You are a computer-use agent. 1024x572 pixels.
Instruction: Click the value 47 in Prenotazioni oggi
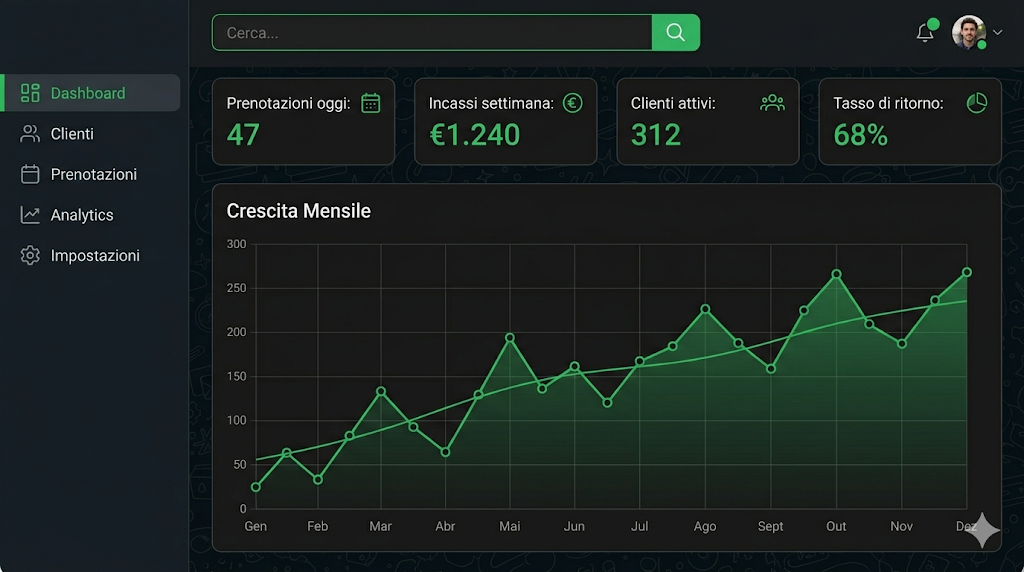pos(243,135)
